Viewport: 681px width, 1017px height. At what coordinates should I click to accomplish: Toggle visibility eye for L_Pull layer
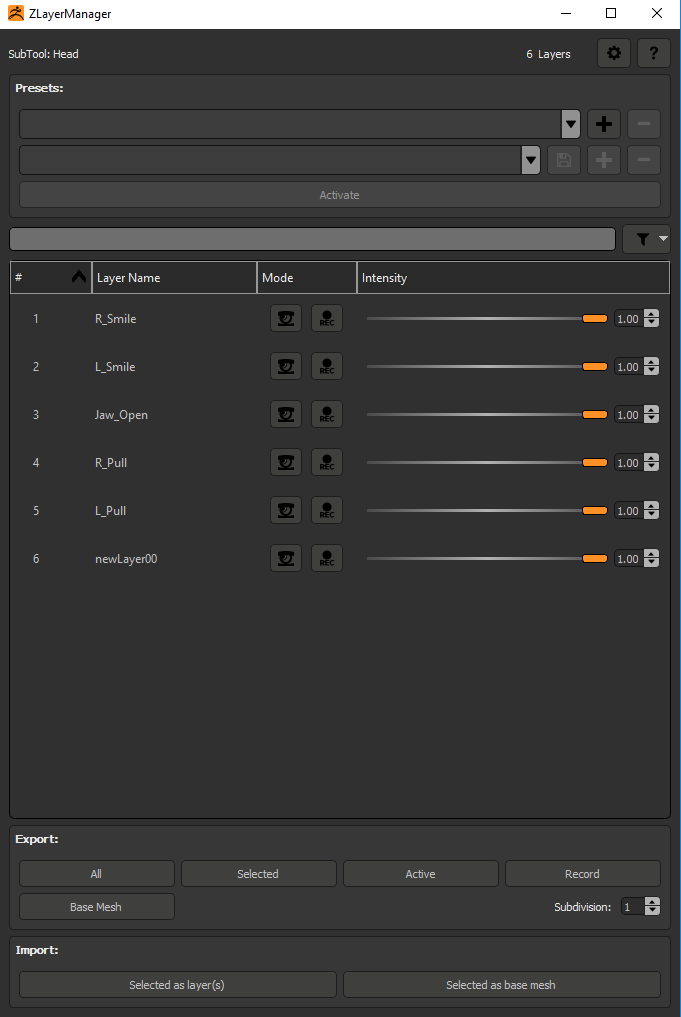(286, 510)
